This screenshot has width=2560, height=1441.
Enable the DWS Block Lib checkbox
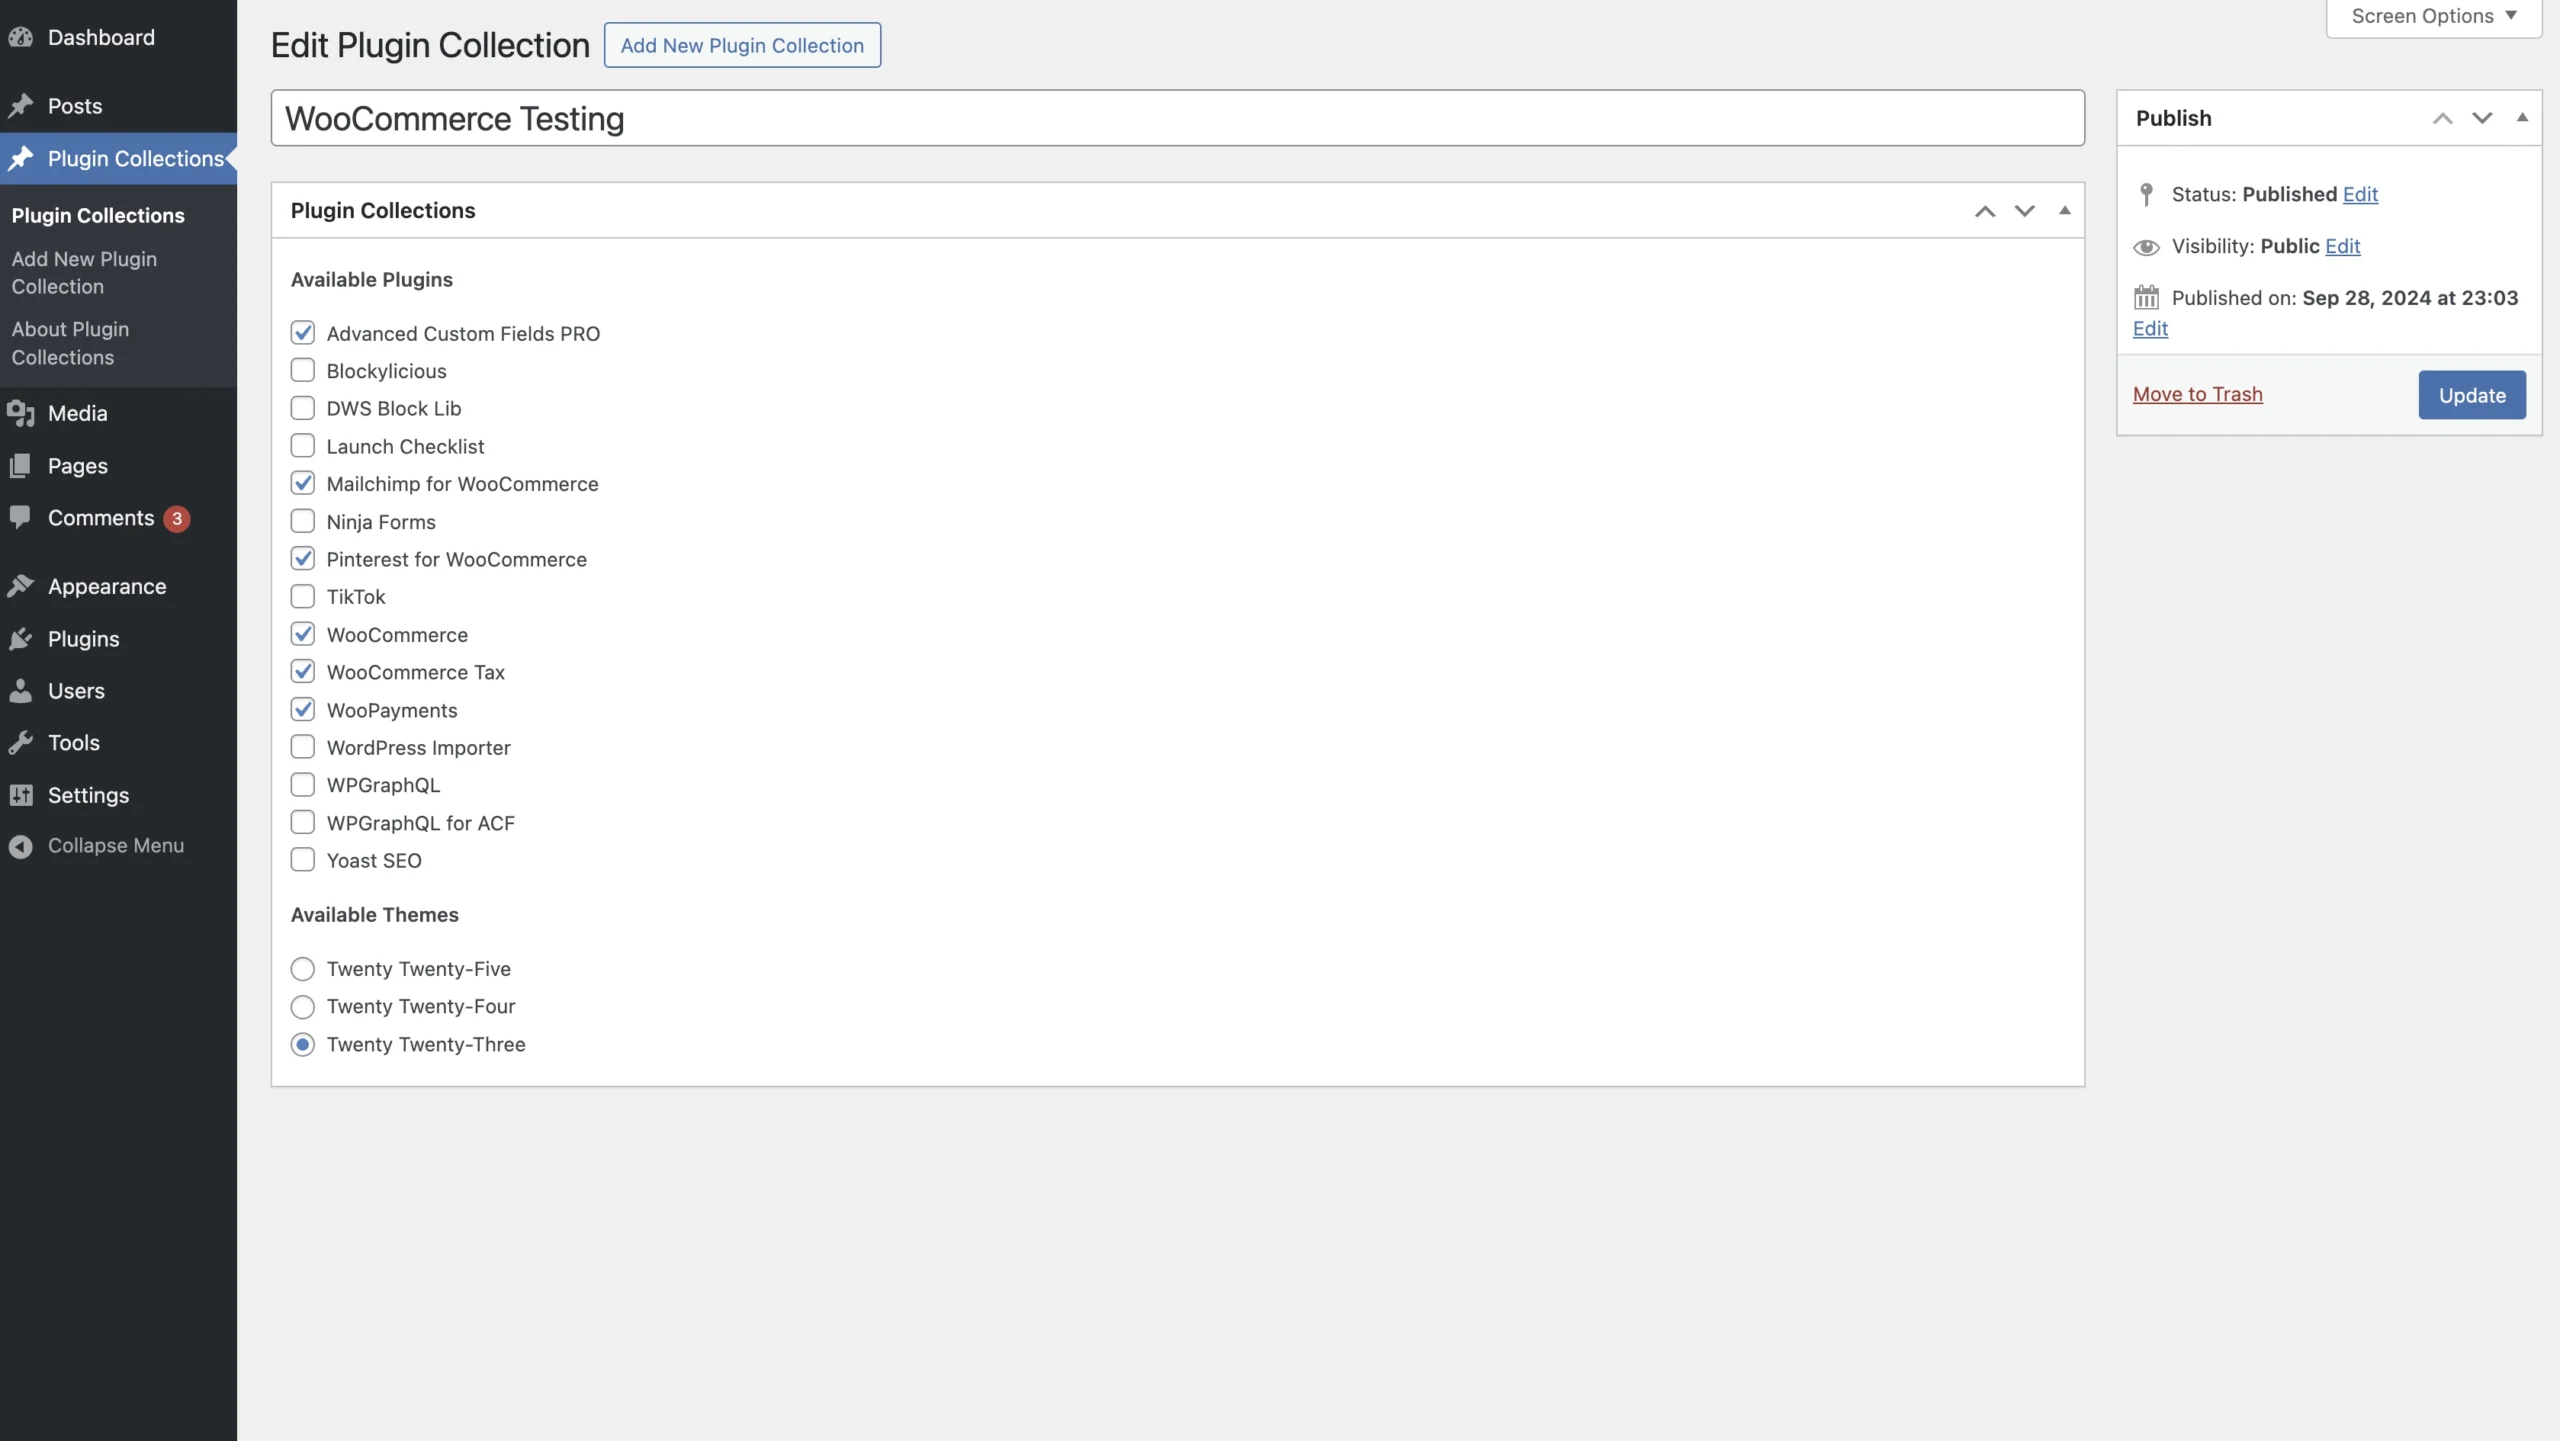[x=302, y=408]
